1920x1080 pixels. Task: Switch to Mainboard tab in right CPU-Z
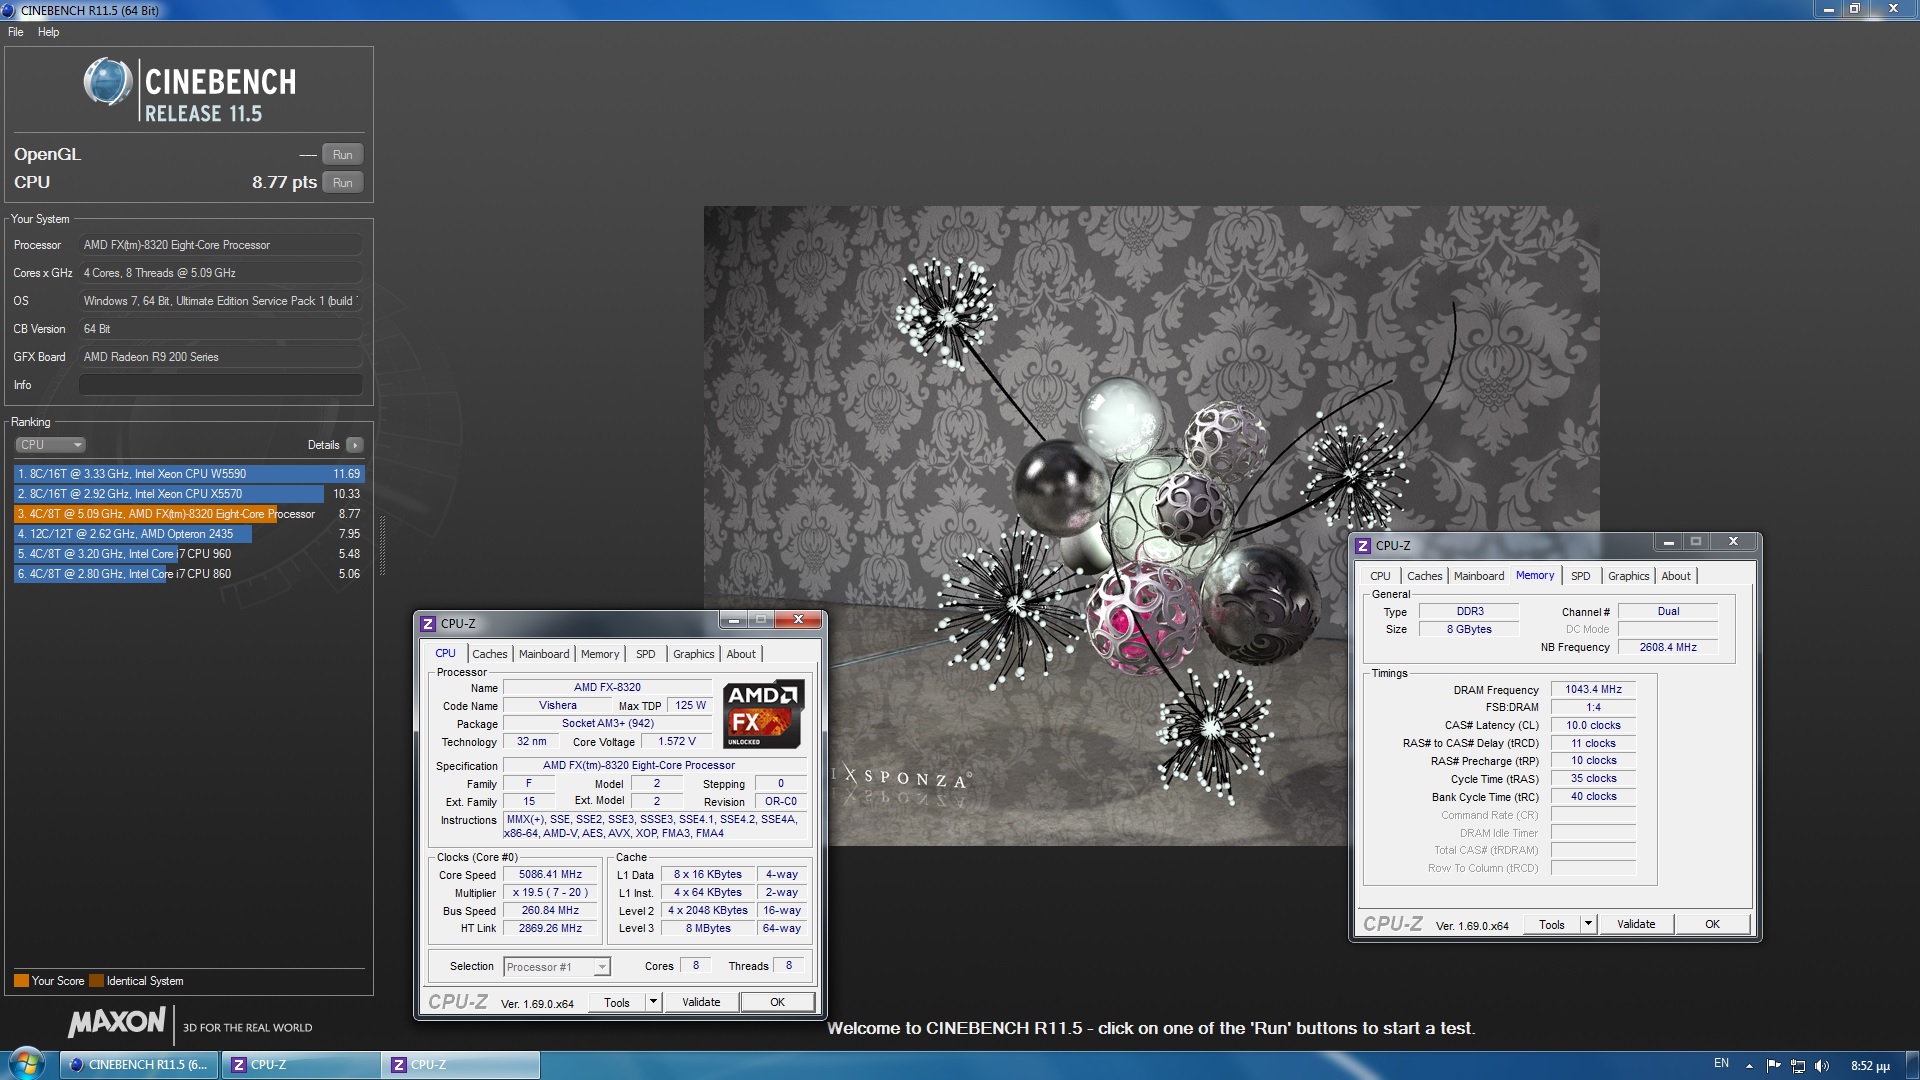1479,576
